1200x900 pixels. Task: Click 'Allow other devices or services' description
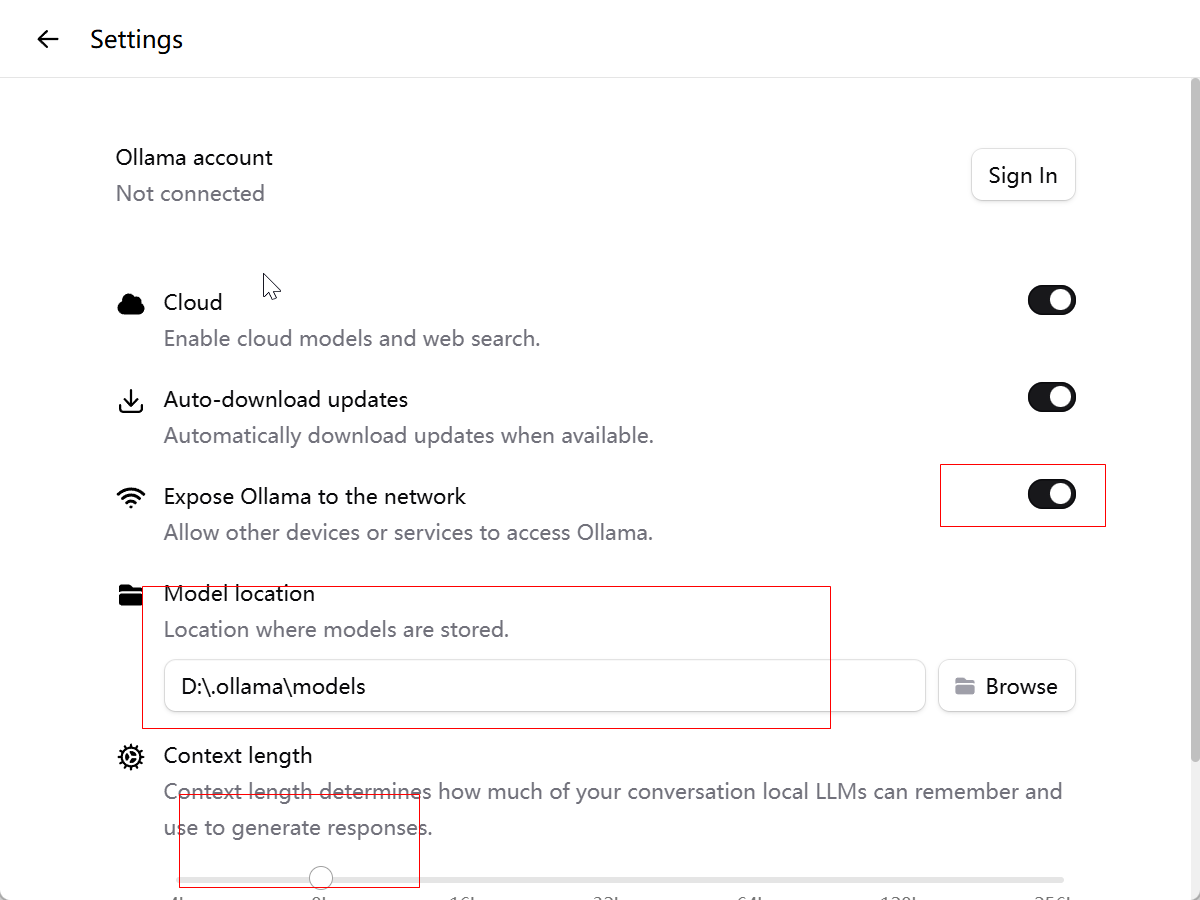(x=408, y=533)
